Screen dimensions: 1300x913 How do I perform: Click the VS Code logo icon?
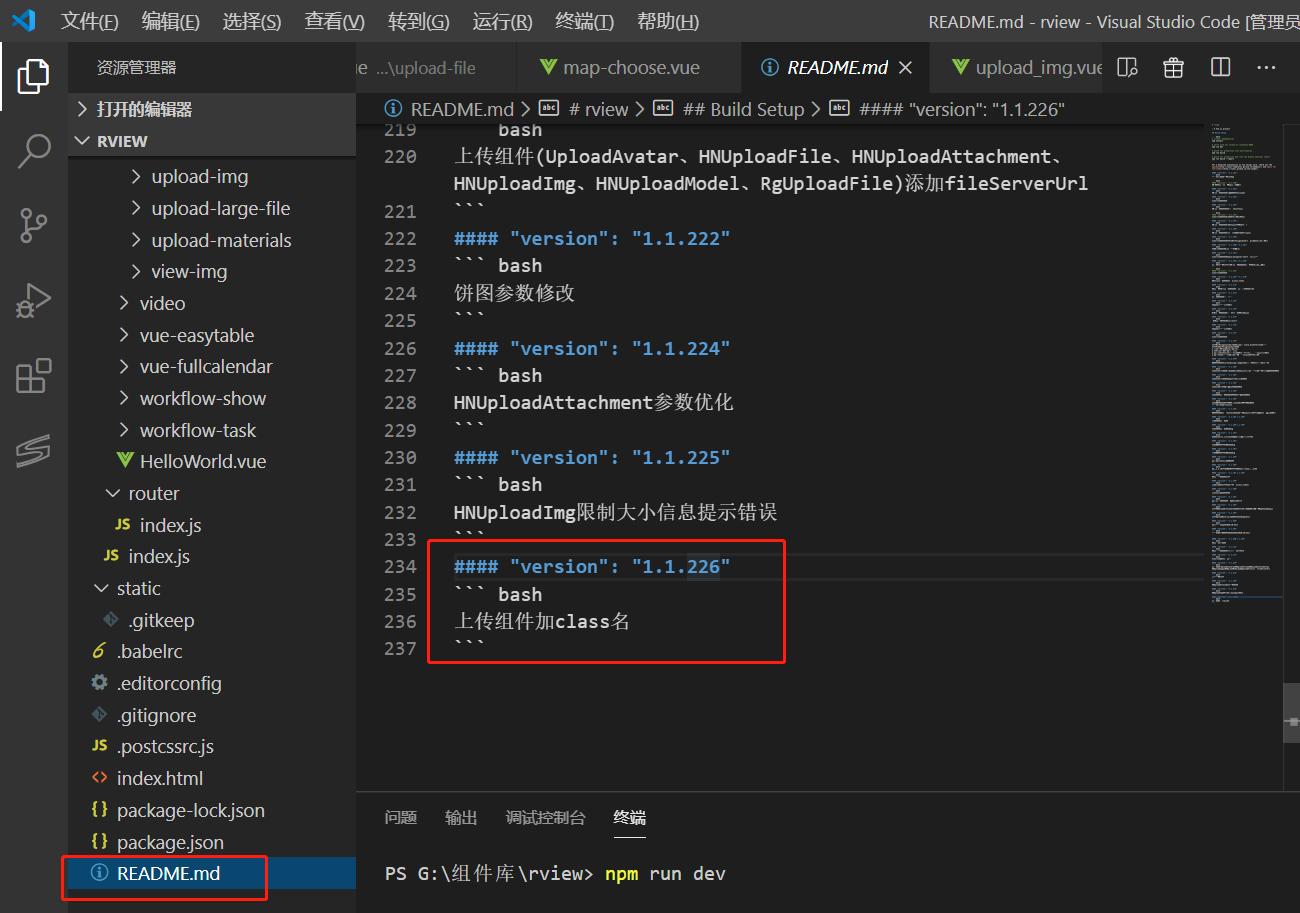tap(24, 20)
